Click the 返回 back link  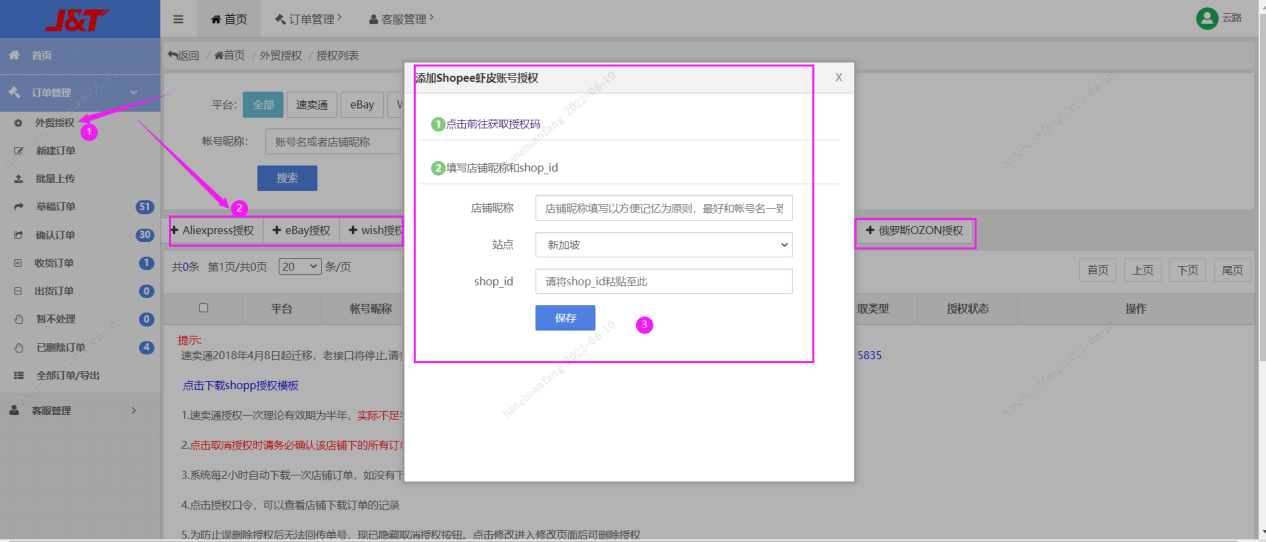[184, 56]
